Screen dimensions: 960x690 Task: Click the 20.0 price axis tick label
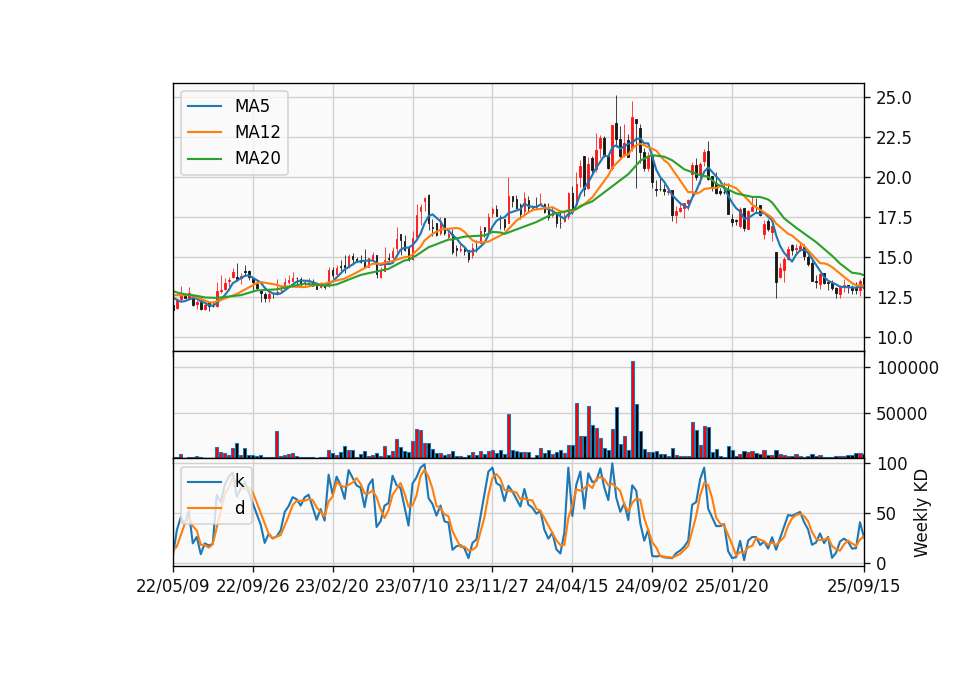click(x=893, y=178)
